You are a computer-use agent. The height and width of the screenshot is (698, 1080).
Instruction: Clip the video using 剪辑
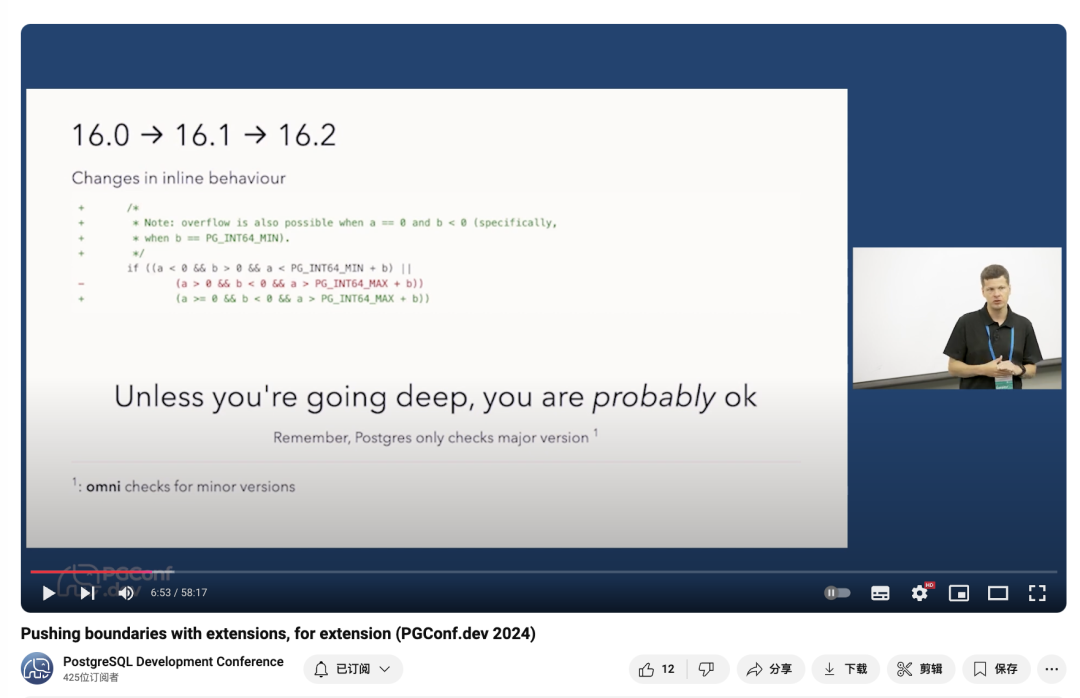coord(920,669)
